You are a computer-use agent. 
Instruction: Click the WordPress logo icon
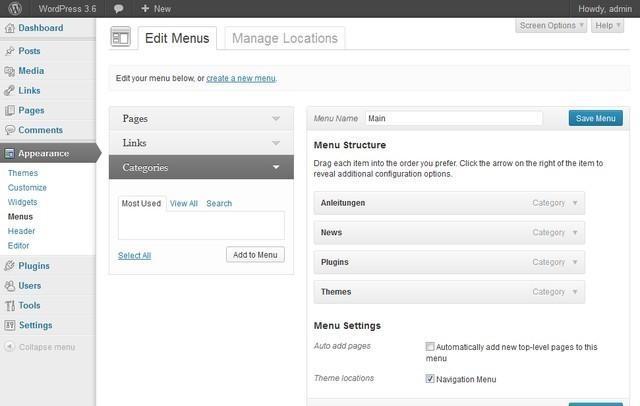(x=15, y=9)
